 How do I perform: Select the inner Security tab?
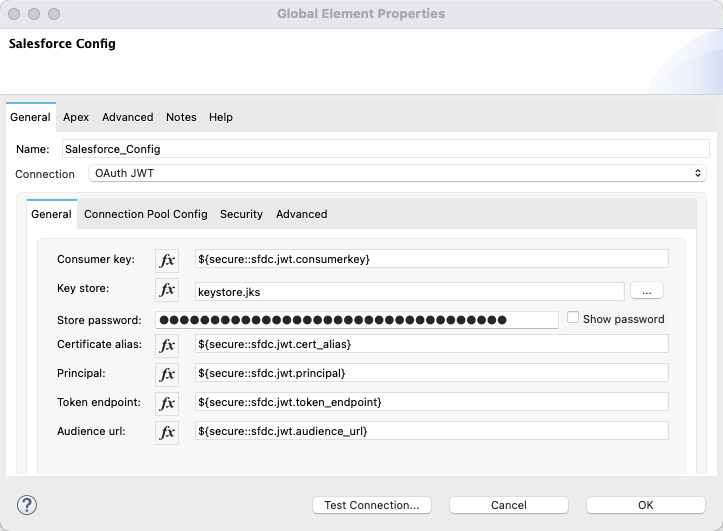[x=241, y=214]
